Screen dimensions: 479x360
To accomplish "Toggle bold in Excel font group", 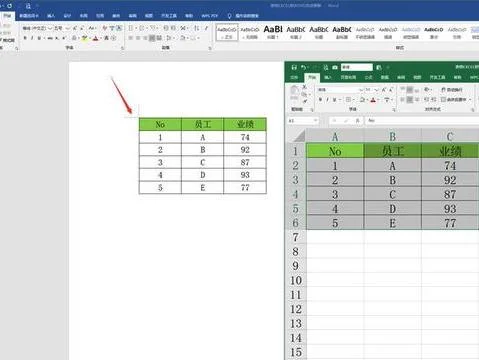I will coord(320,100).
